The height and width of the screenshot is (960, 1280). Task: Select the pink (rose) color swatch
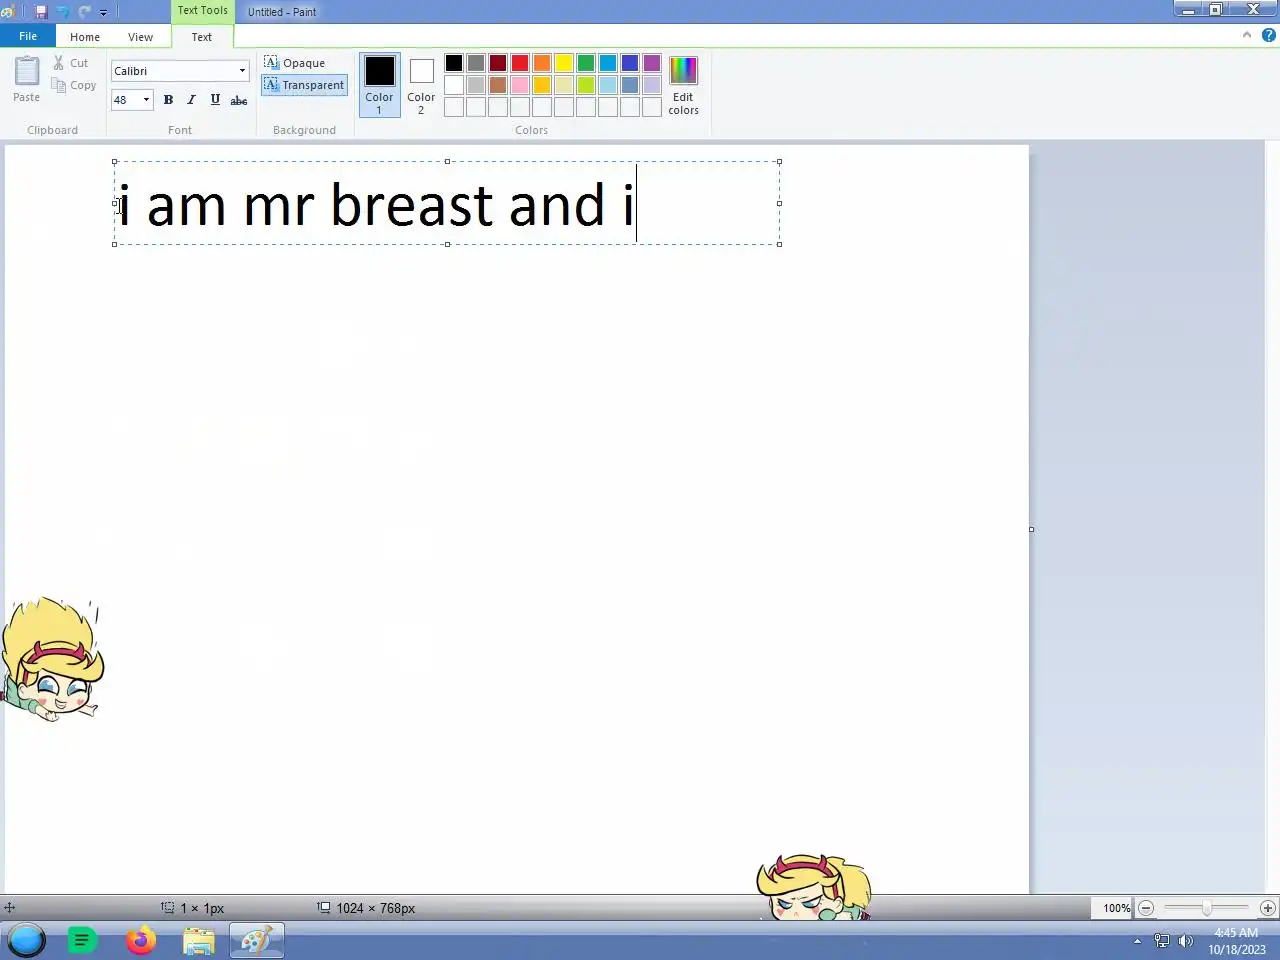pyautogui.click(x=520, y=85)
